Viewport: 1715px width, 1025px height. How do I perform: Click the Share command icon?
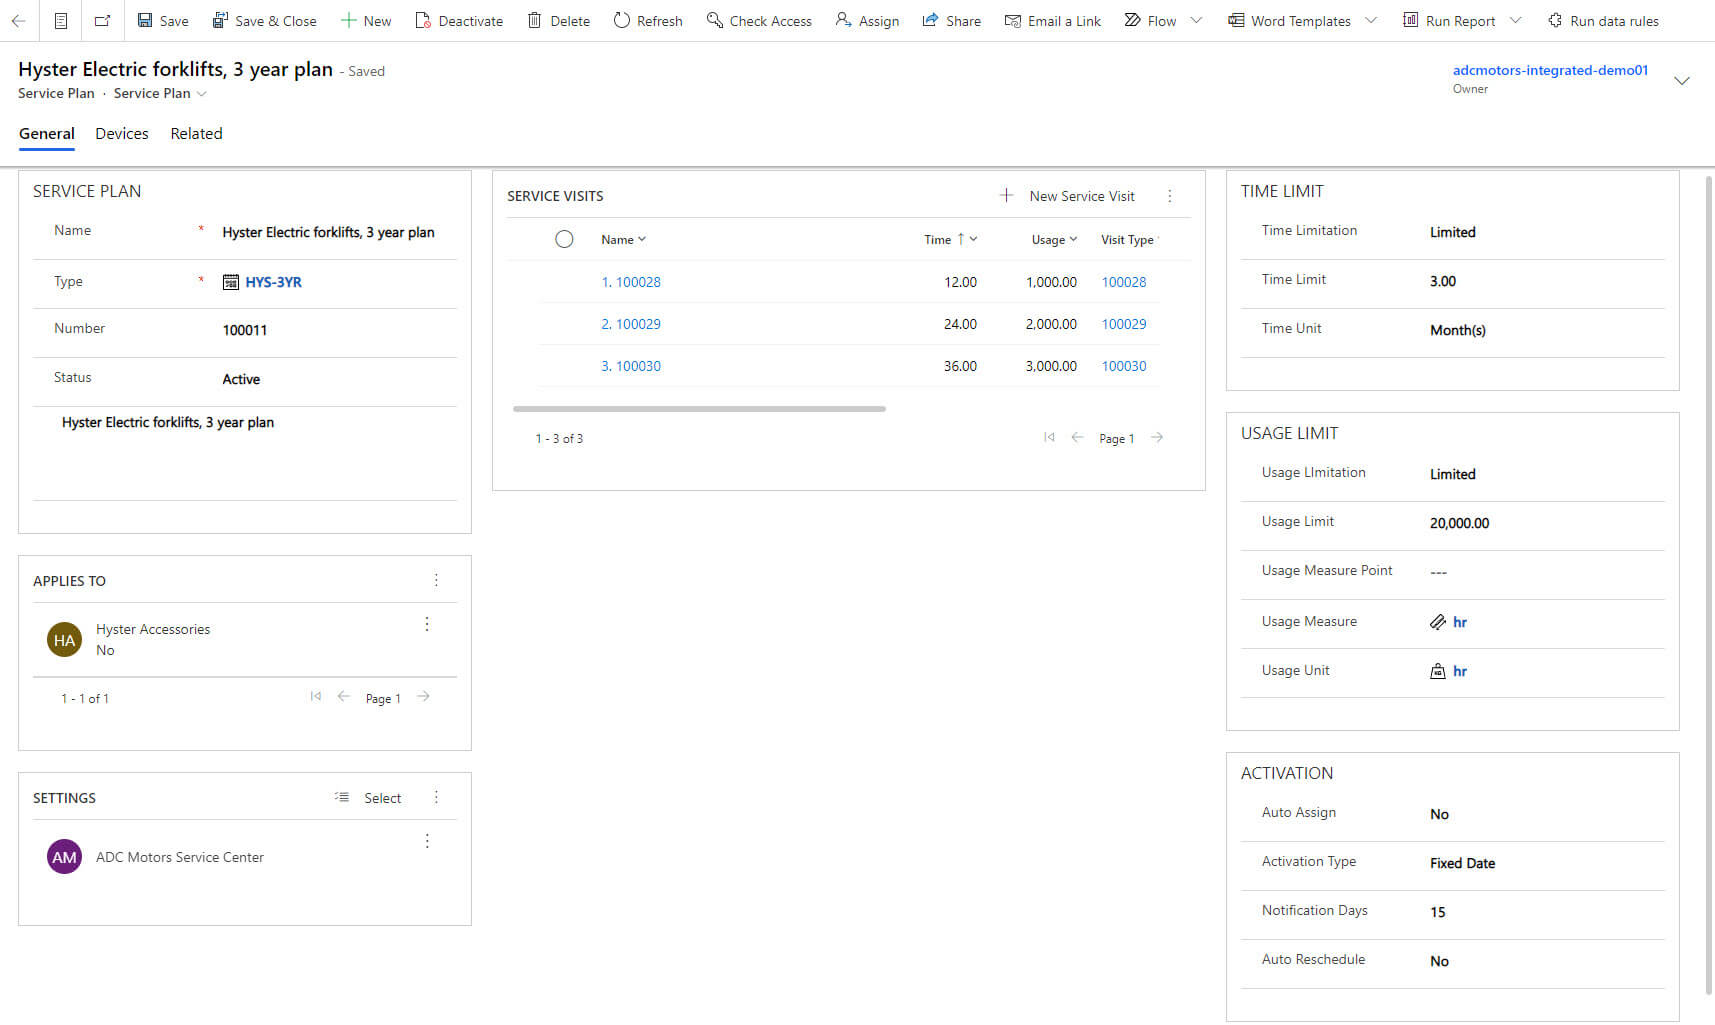point(931,21)
